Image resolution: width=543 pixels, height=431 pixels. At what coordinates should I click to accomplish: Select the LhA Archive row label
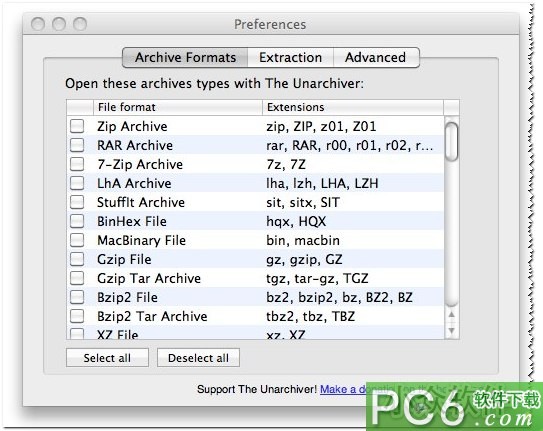(x=134, y=183)
